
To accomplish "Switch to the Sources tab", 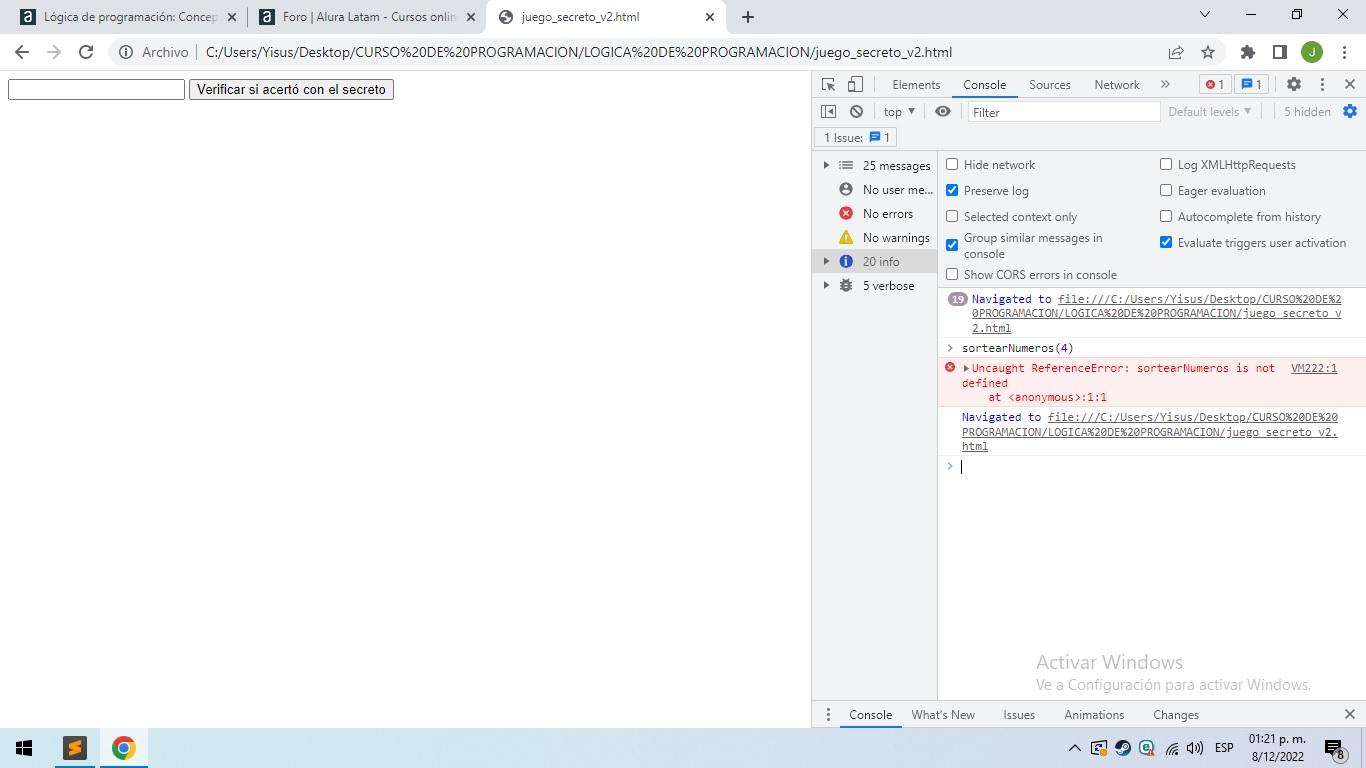I will point(1050,85).
